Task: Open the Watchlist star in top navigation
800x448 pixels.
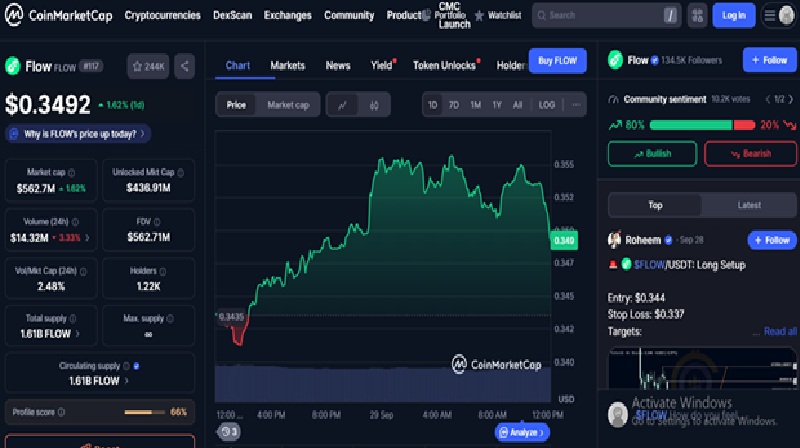Action: point(497,15)
